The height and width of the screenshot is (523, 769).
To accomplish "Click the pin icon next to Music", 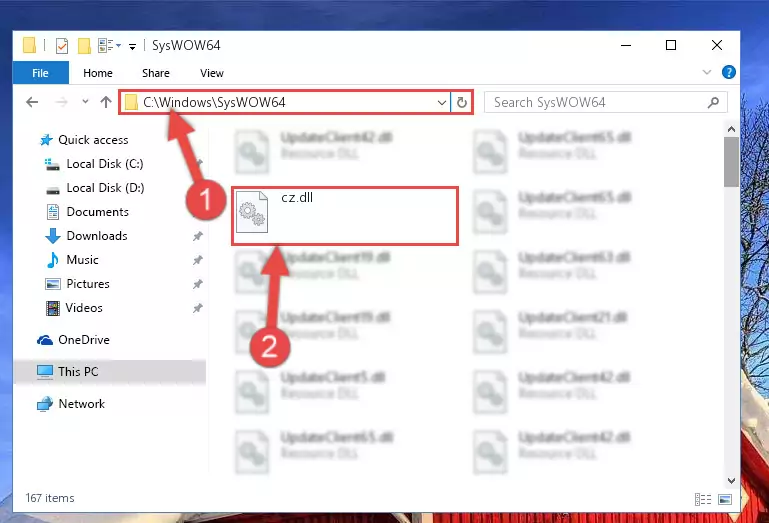I will pos(198,260).
